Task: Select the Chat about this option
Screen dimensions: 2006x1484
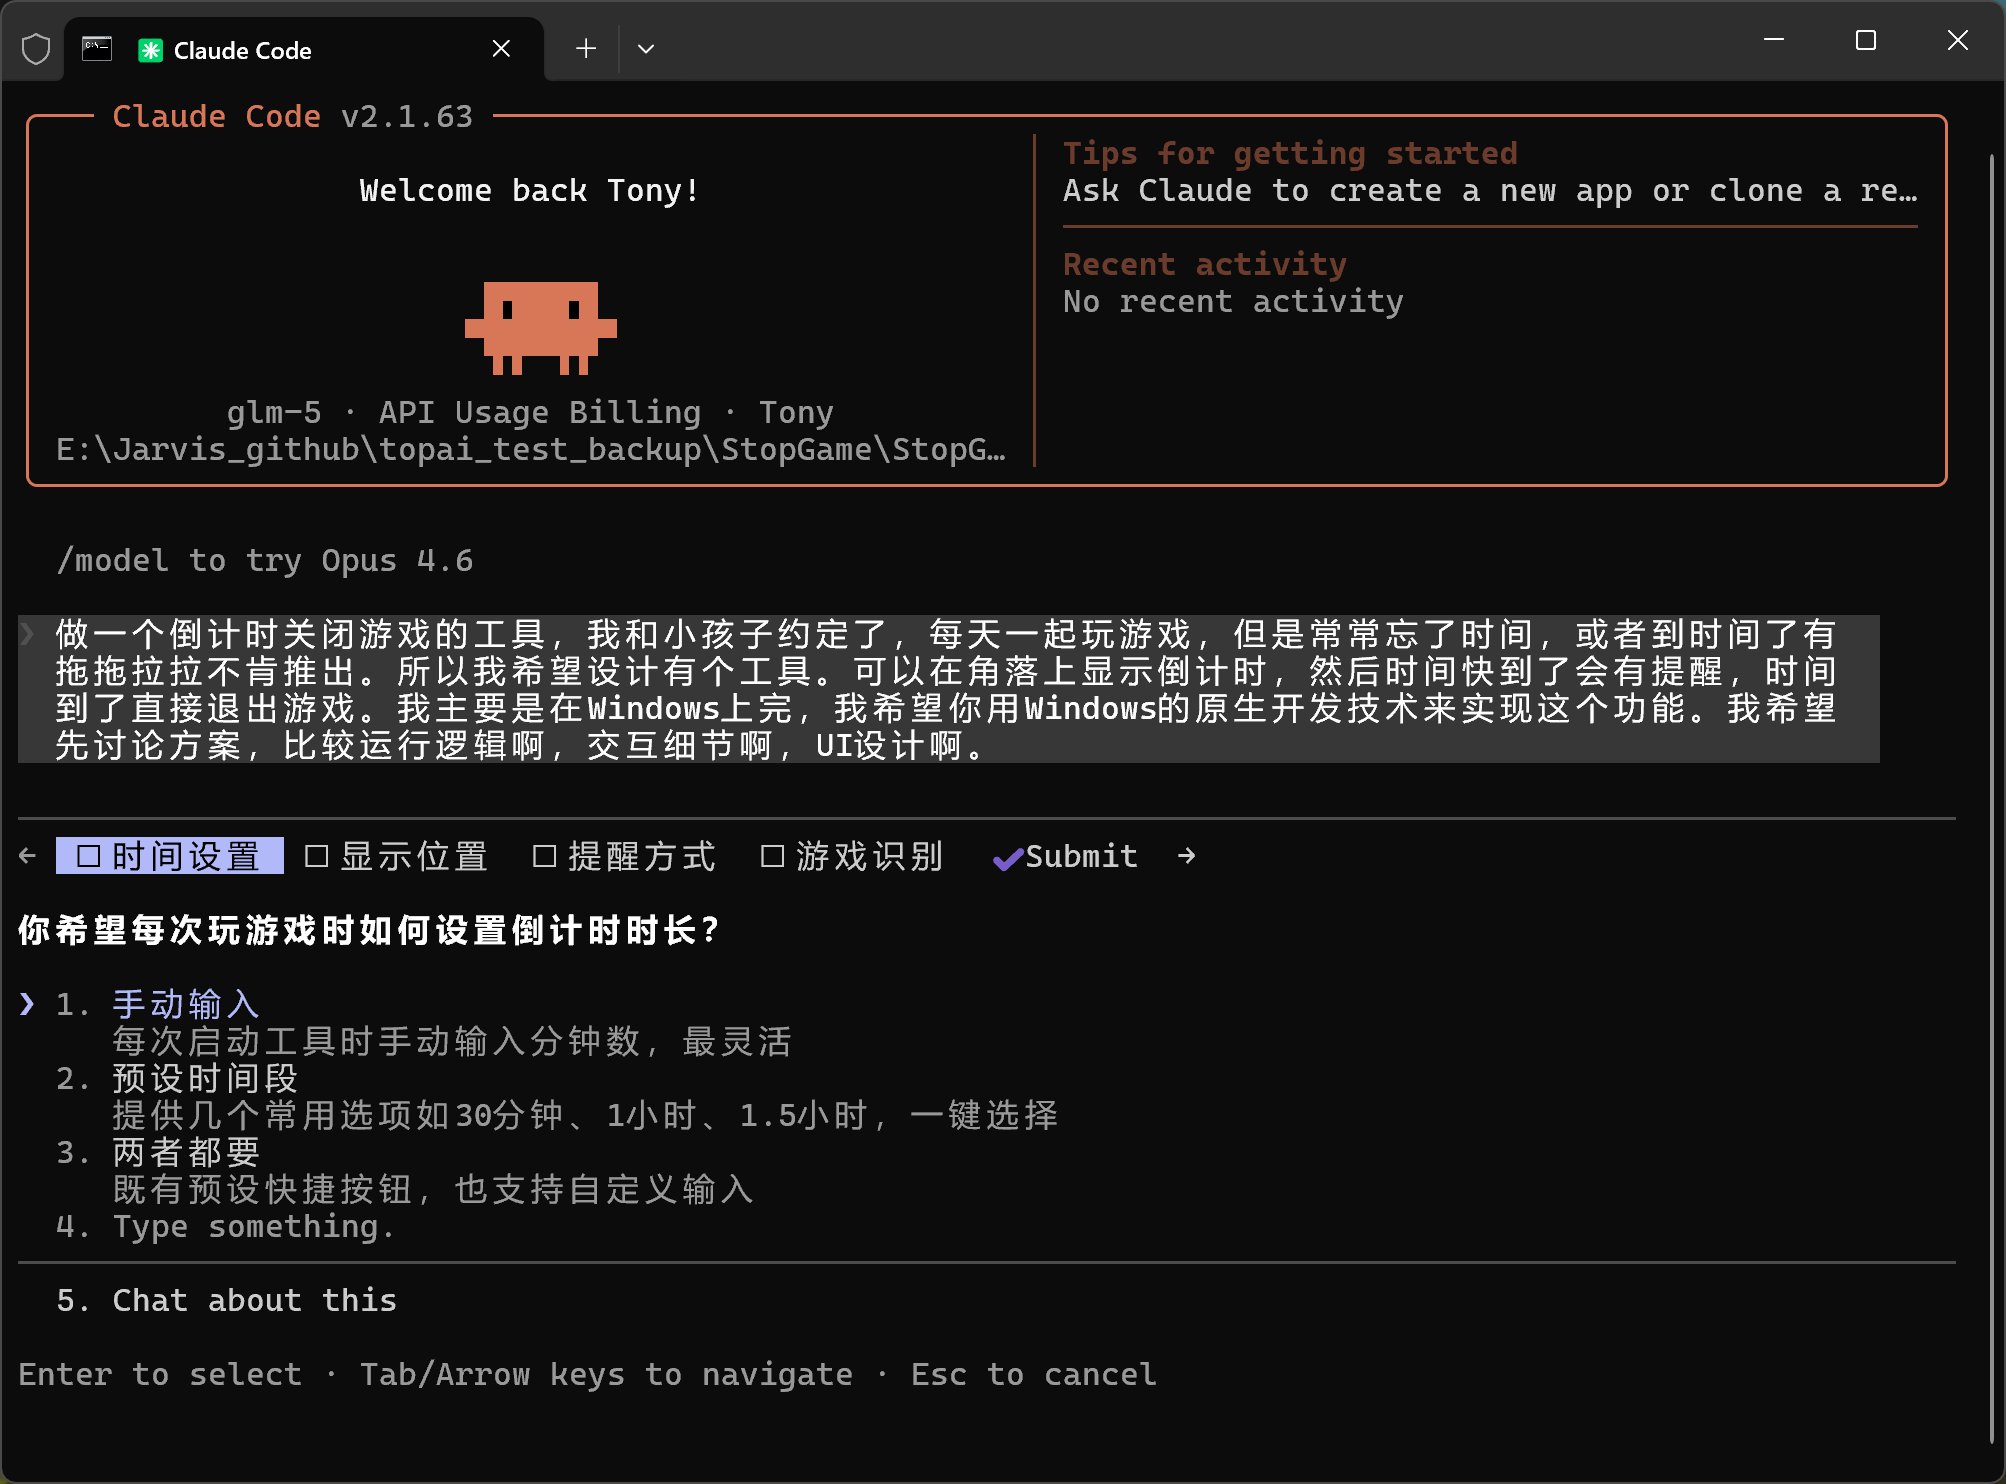Action: (254, 1300)
